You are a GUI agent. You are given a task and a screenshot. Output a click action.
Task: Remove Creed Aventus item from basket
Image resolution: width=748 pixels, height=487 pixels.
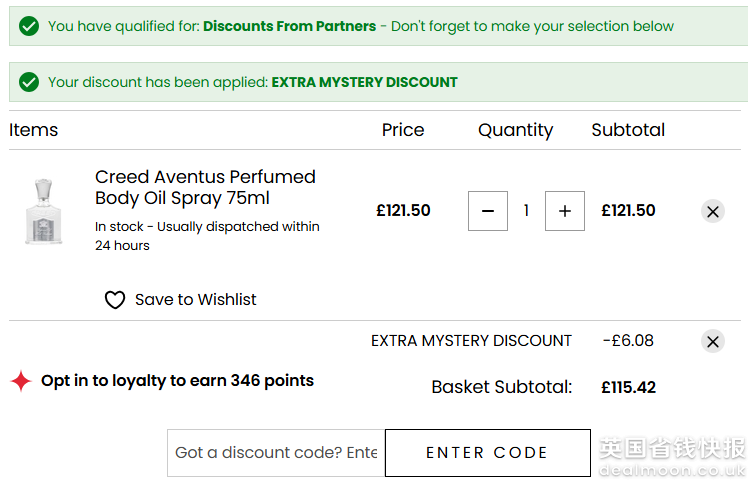712,211
